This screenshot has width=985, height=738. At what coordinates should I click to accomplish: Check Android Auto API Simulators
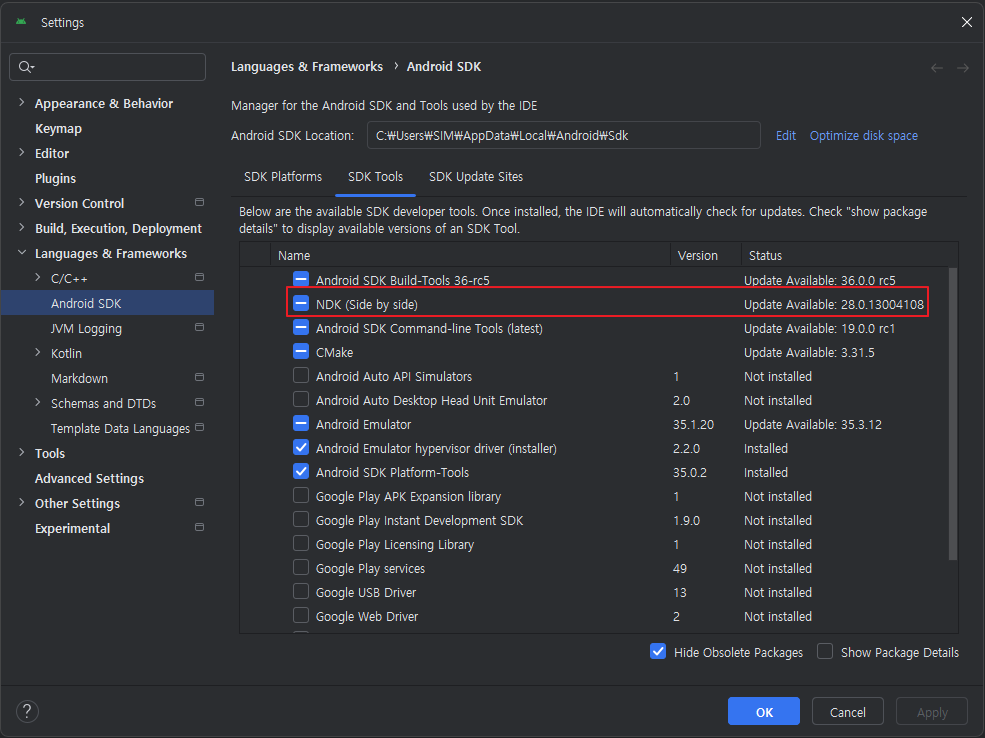pyautogui.click(x=301, y=375)
